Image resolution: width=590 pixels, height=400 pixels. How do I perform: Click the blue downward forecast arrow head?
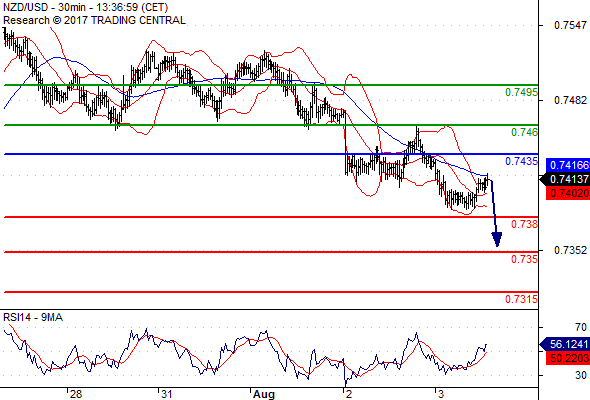point(497,240)
